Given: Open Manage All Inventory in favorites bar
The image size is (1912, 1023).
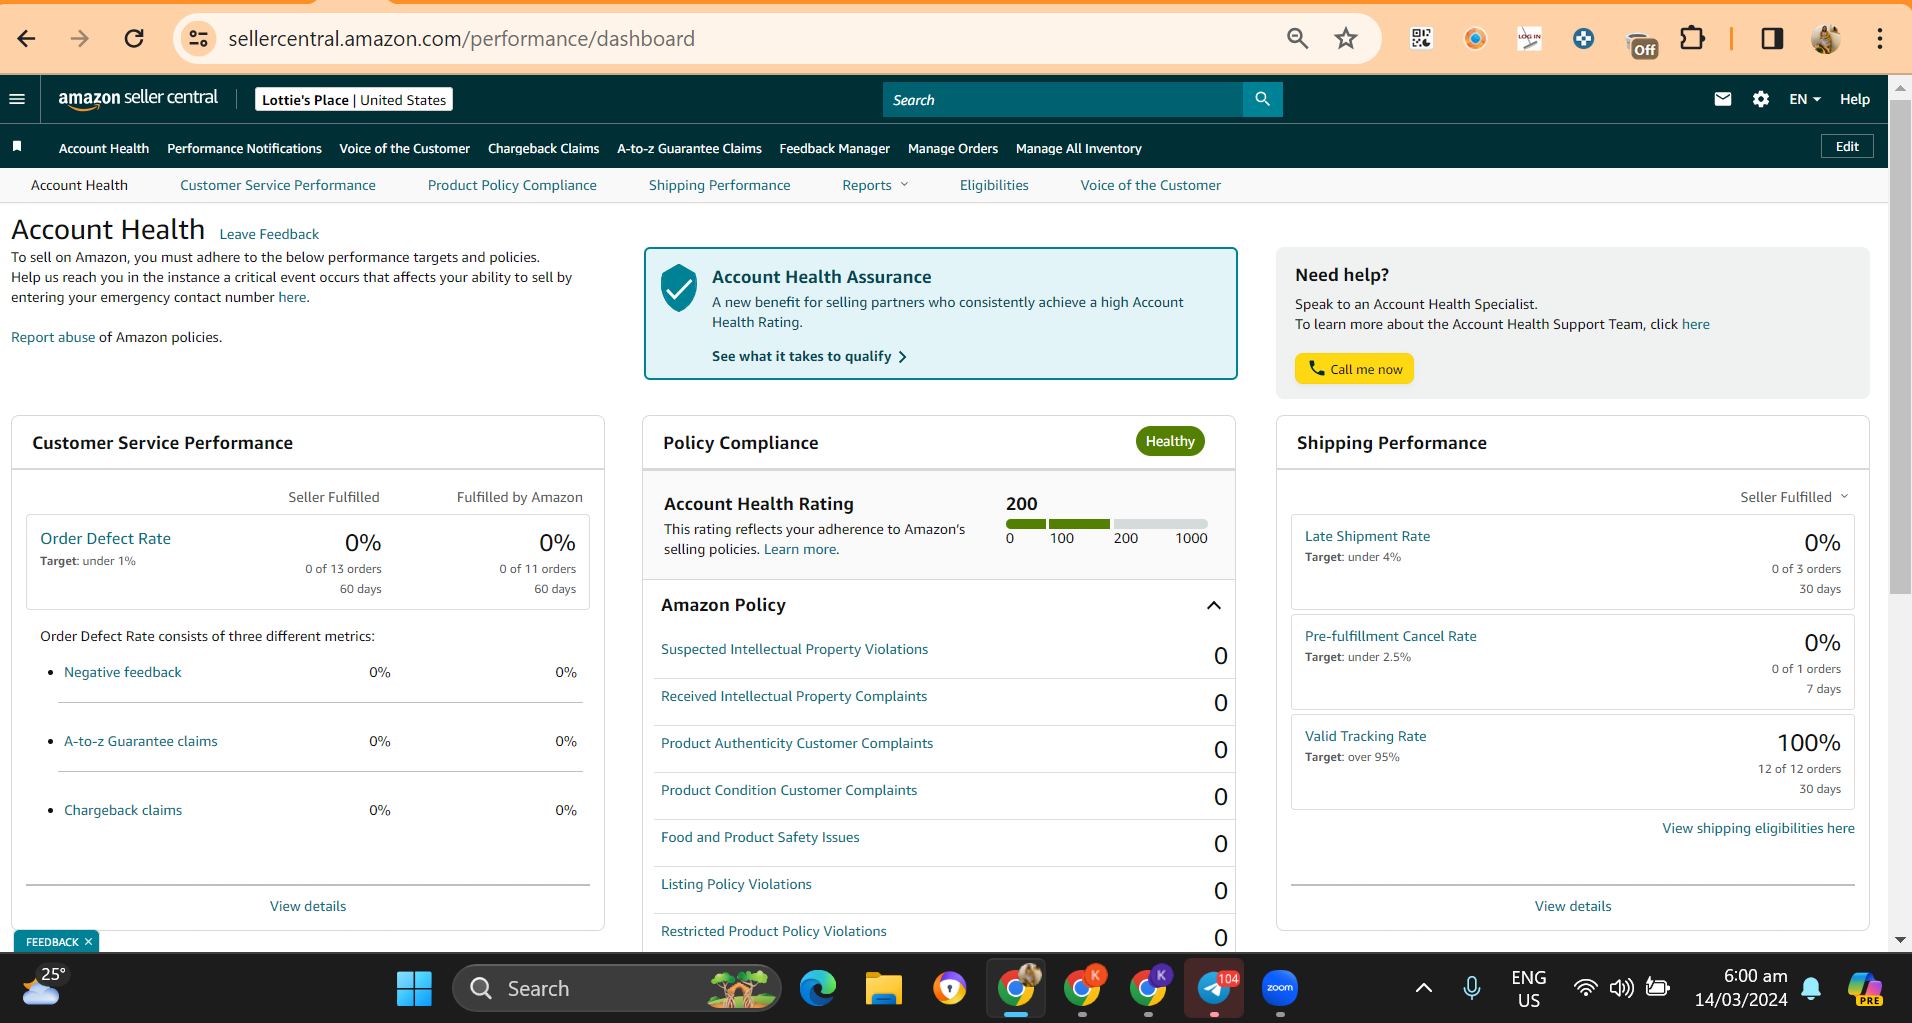Looking at the screenshot, I should click(1078, 148).
